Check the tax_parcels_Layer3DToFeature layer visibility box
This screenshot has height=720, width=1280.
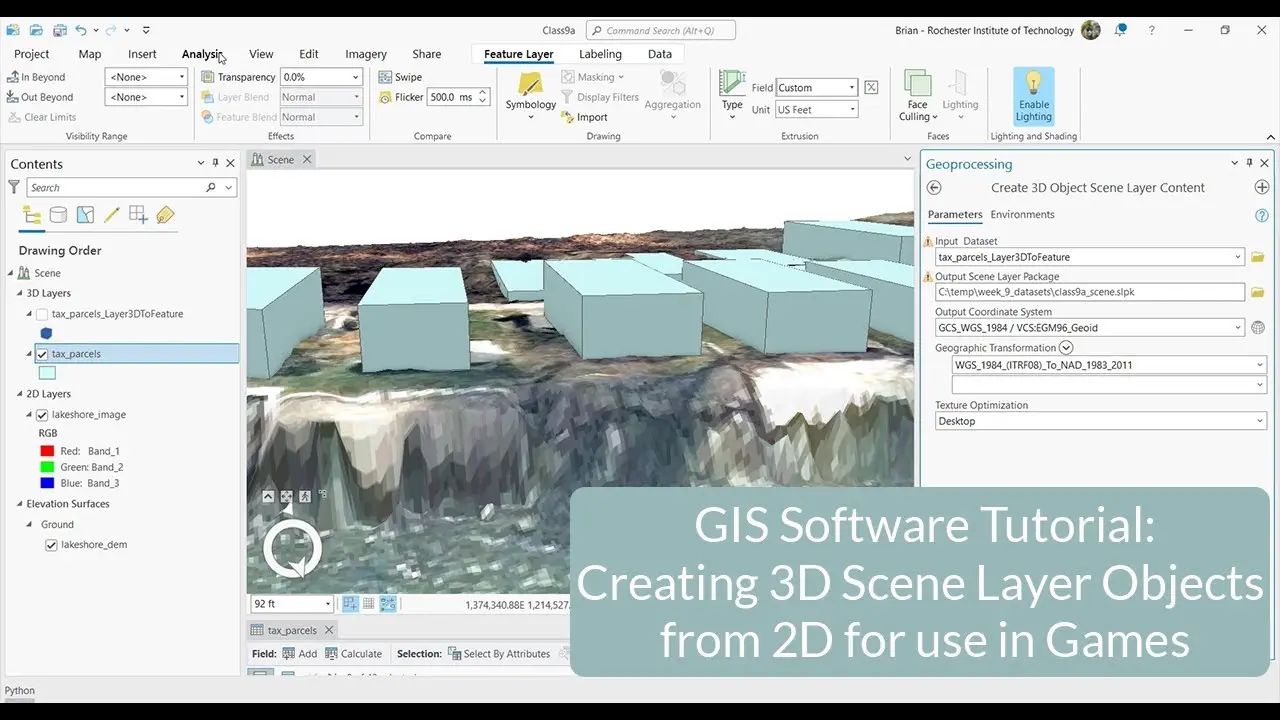pos(42,314)
